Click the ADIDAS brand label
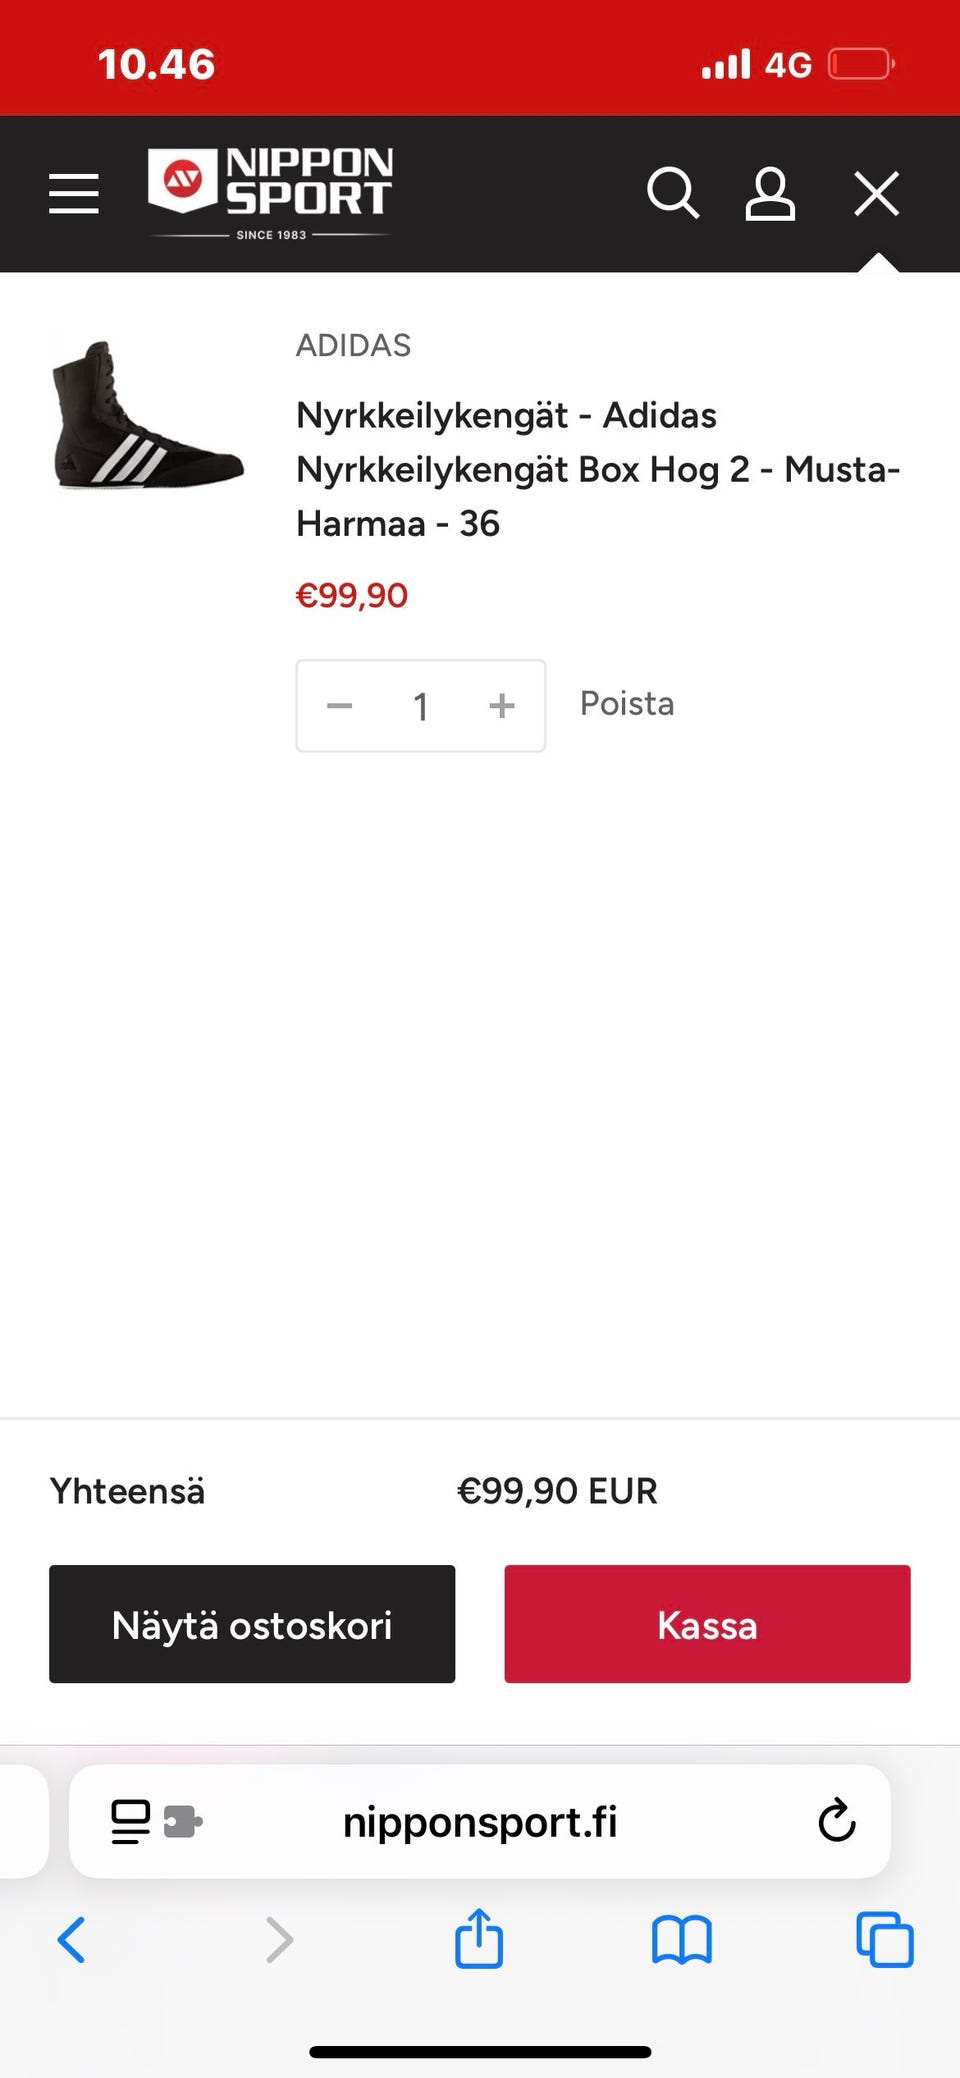Image resolution: width=960 pixels, height=2078 pixels. tap(353, 345)
